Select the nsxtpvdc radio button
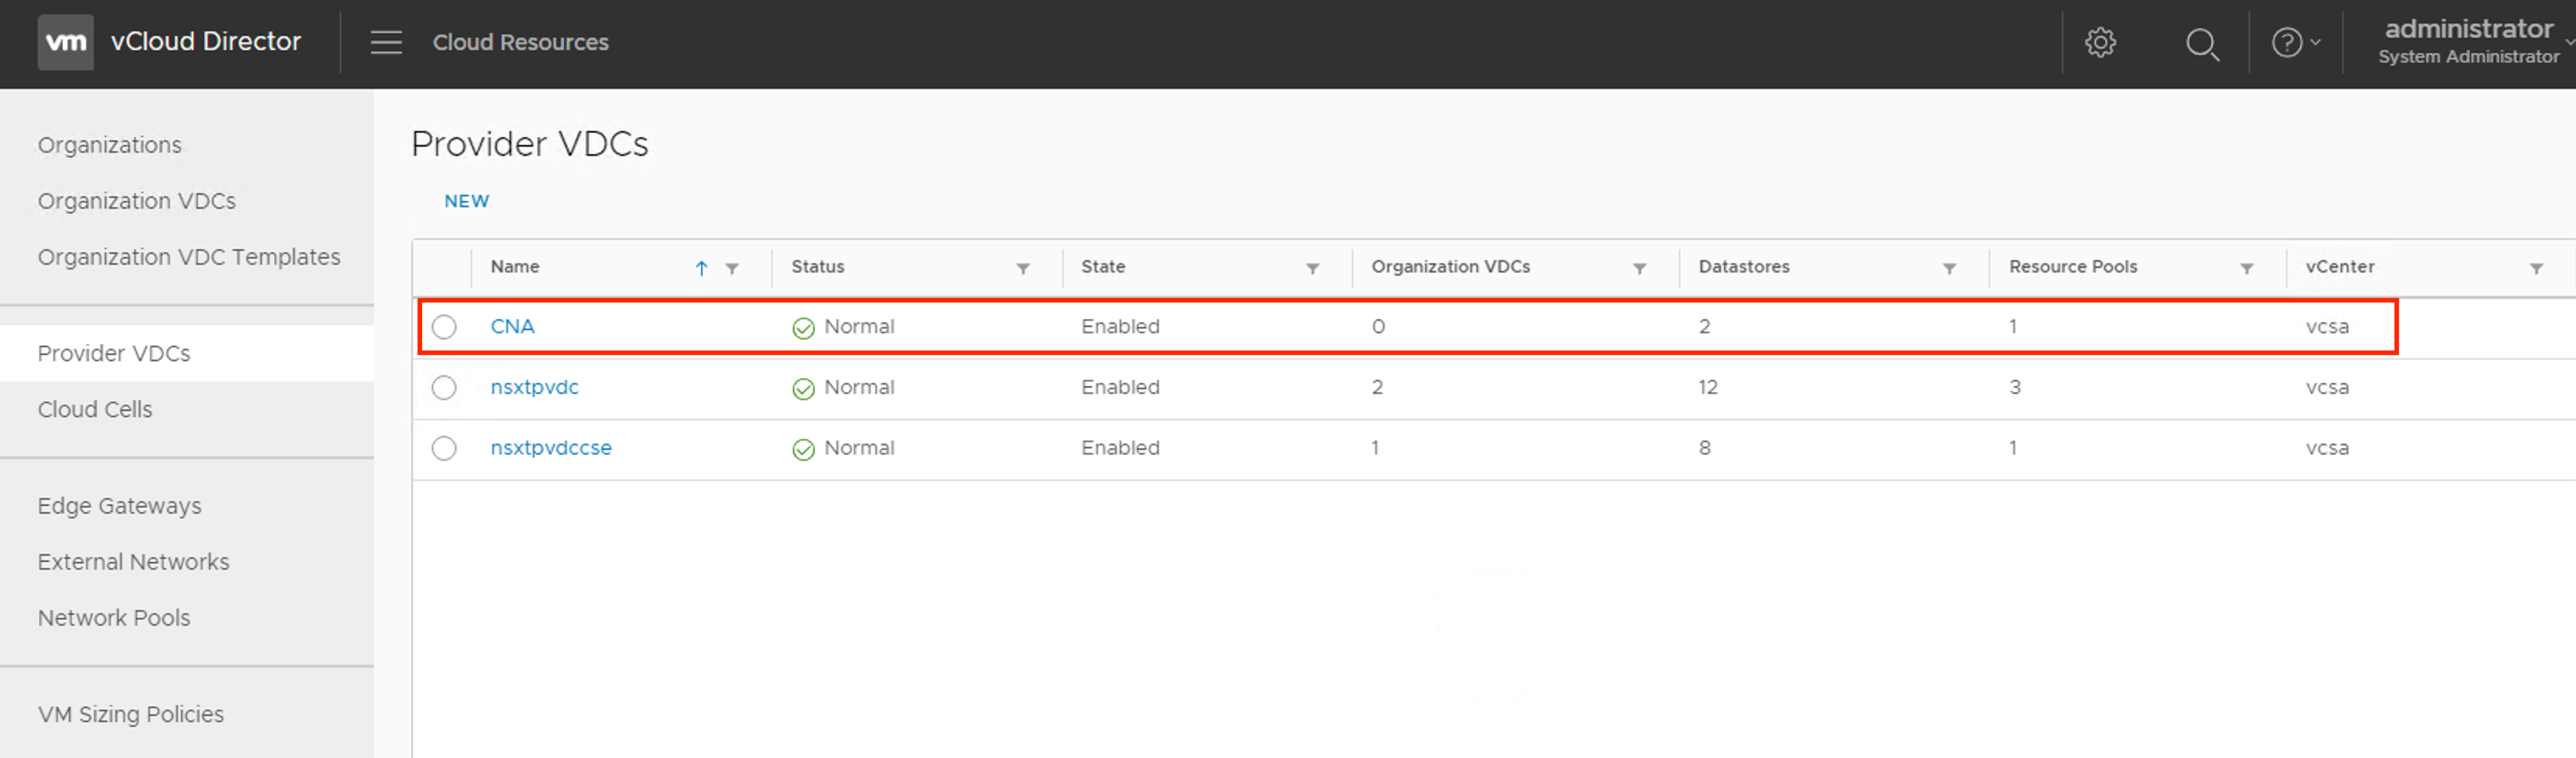Image resolution: width=2576 pixels, height=758 pixels. pyautogui.click(x=444, y=388)
